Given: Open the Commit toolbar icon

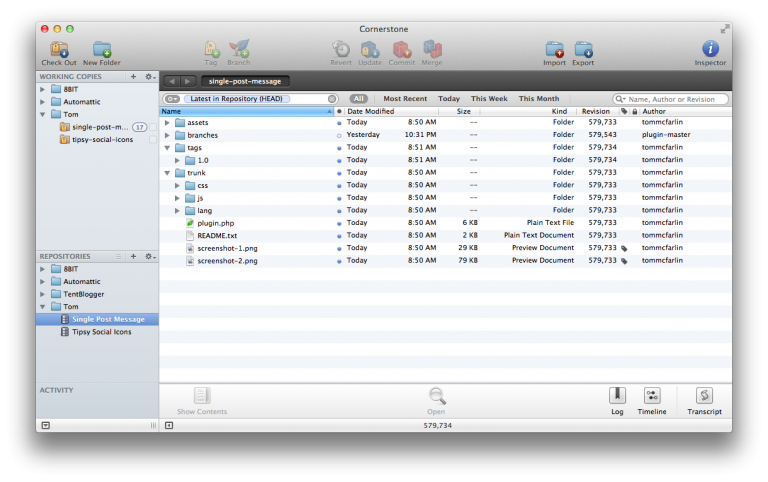Looking at the screenshot, I should click(402, 50).
